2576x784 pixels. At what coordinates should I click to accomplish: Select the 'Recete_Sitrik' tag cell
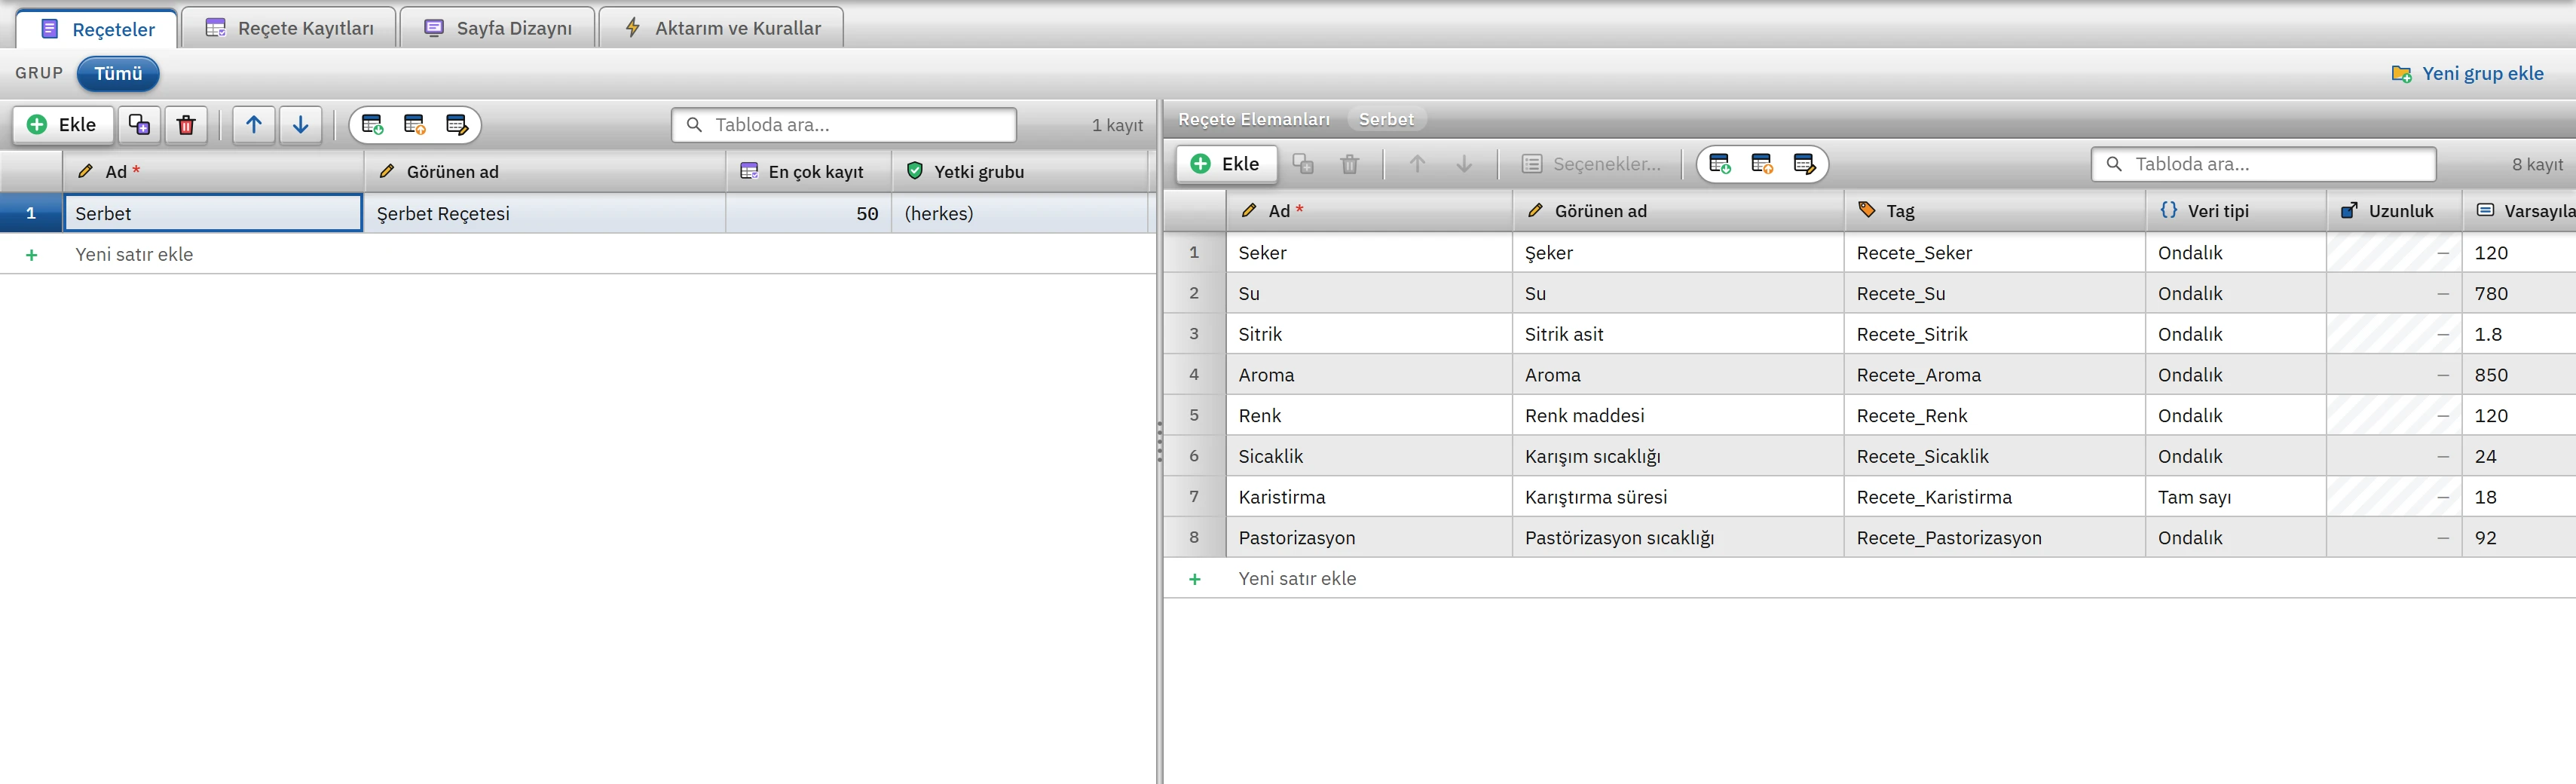click(x=1994, y=334)
